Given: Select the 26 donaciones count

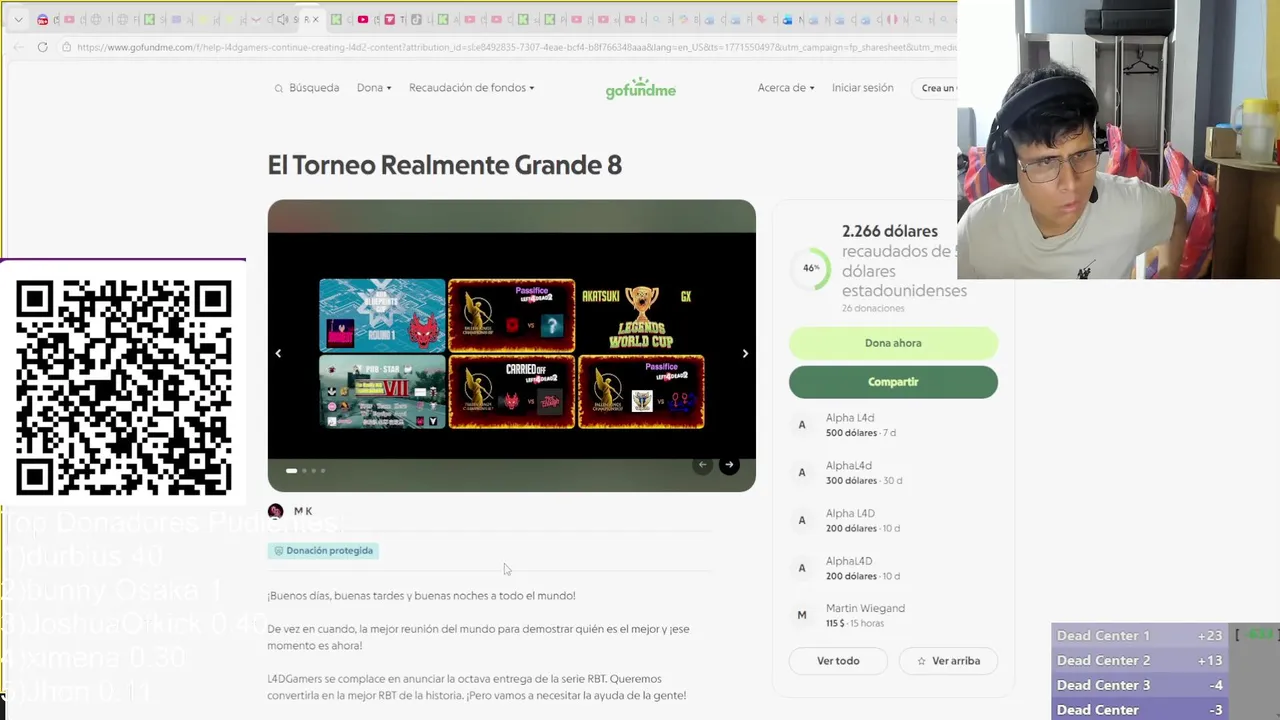Looking at the screenshot, I should (873, 308).
